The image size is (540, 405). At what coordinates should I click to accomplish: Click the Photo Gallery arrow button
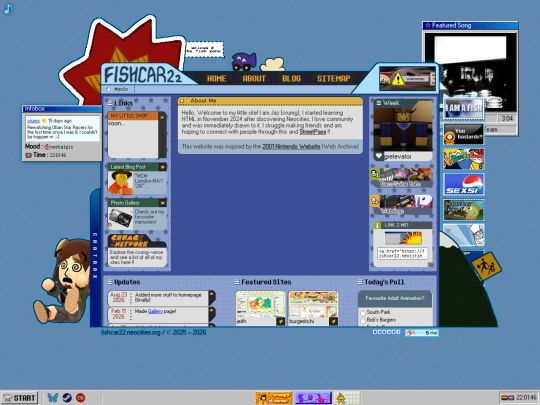pos(162,203)
